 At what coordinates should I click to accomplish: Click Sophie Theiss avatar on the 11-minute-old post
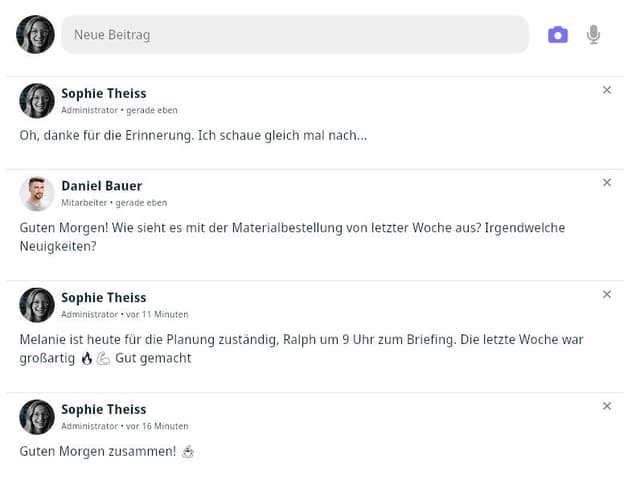pyautogui.click(x=37, y=305)
